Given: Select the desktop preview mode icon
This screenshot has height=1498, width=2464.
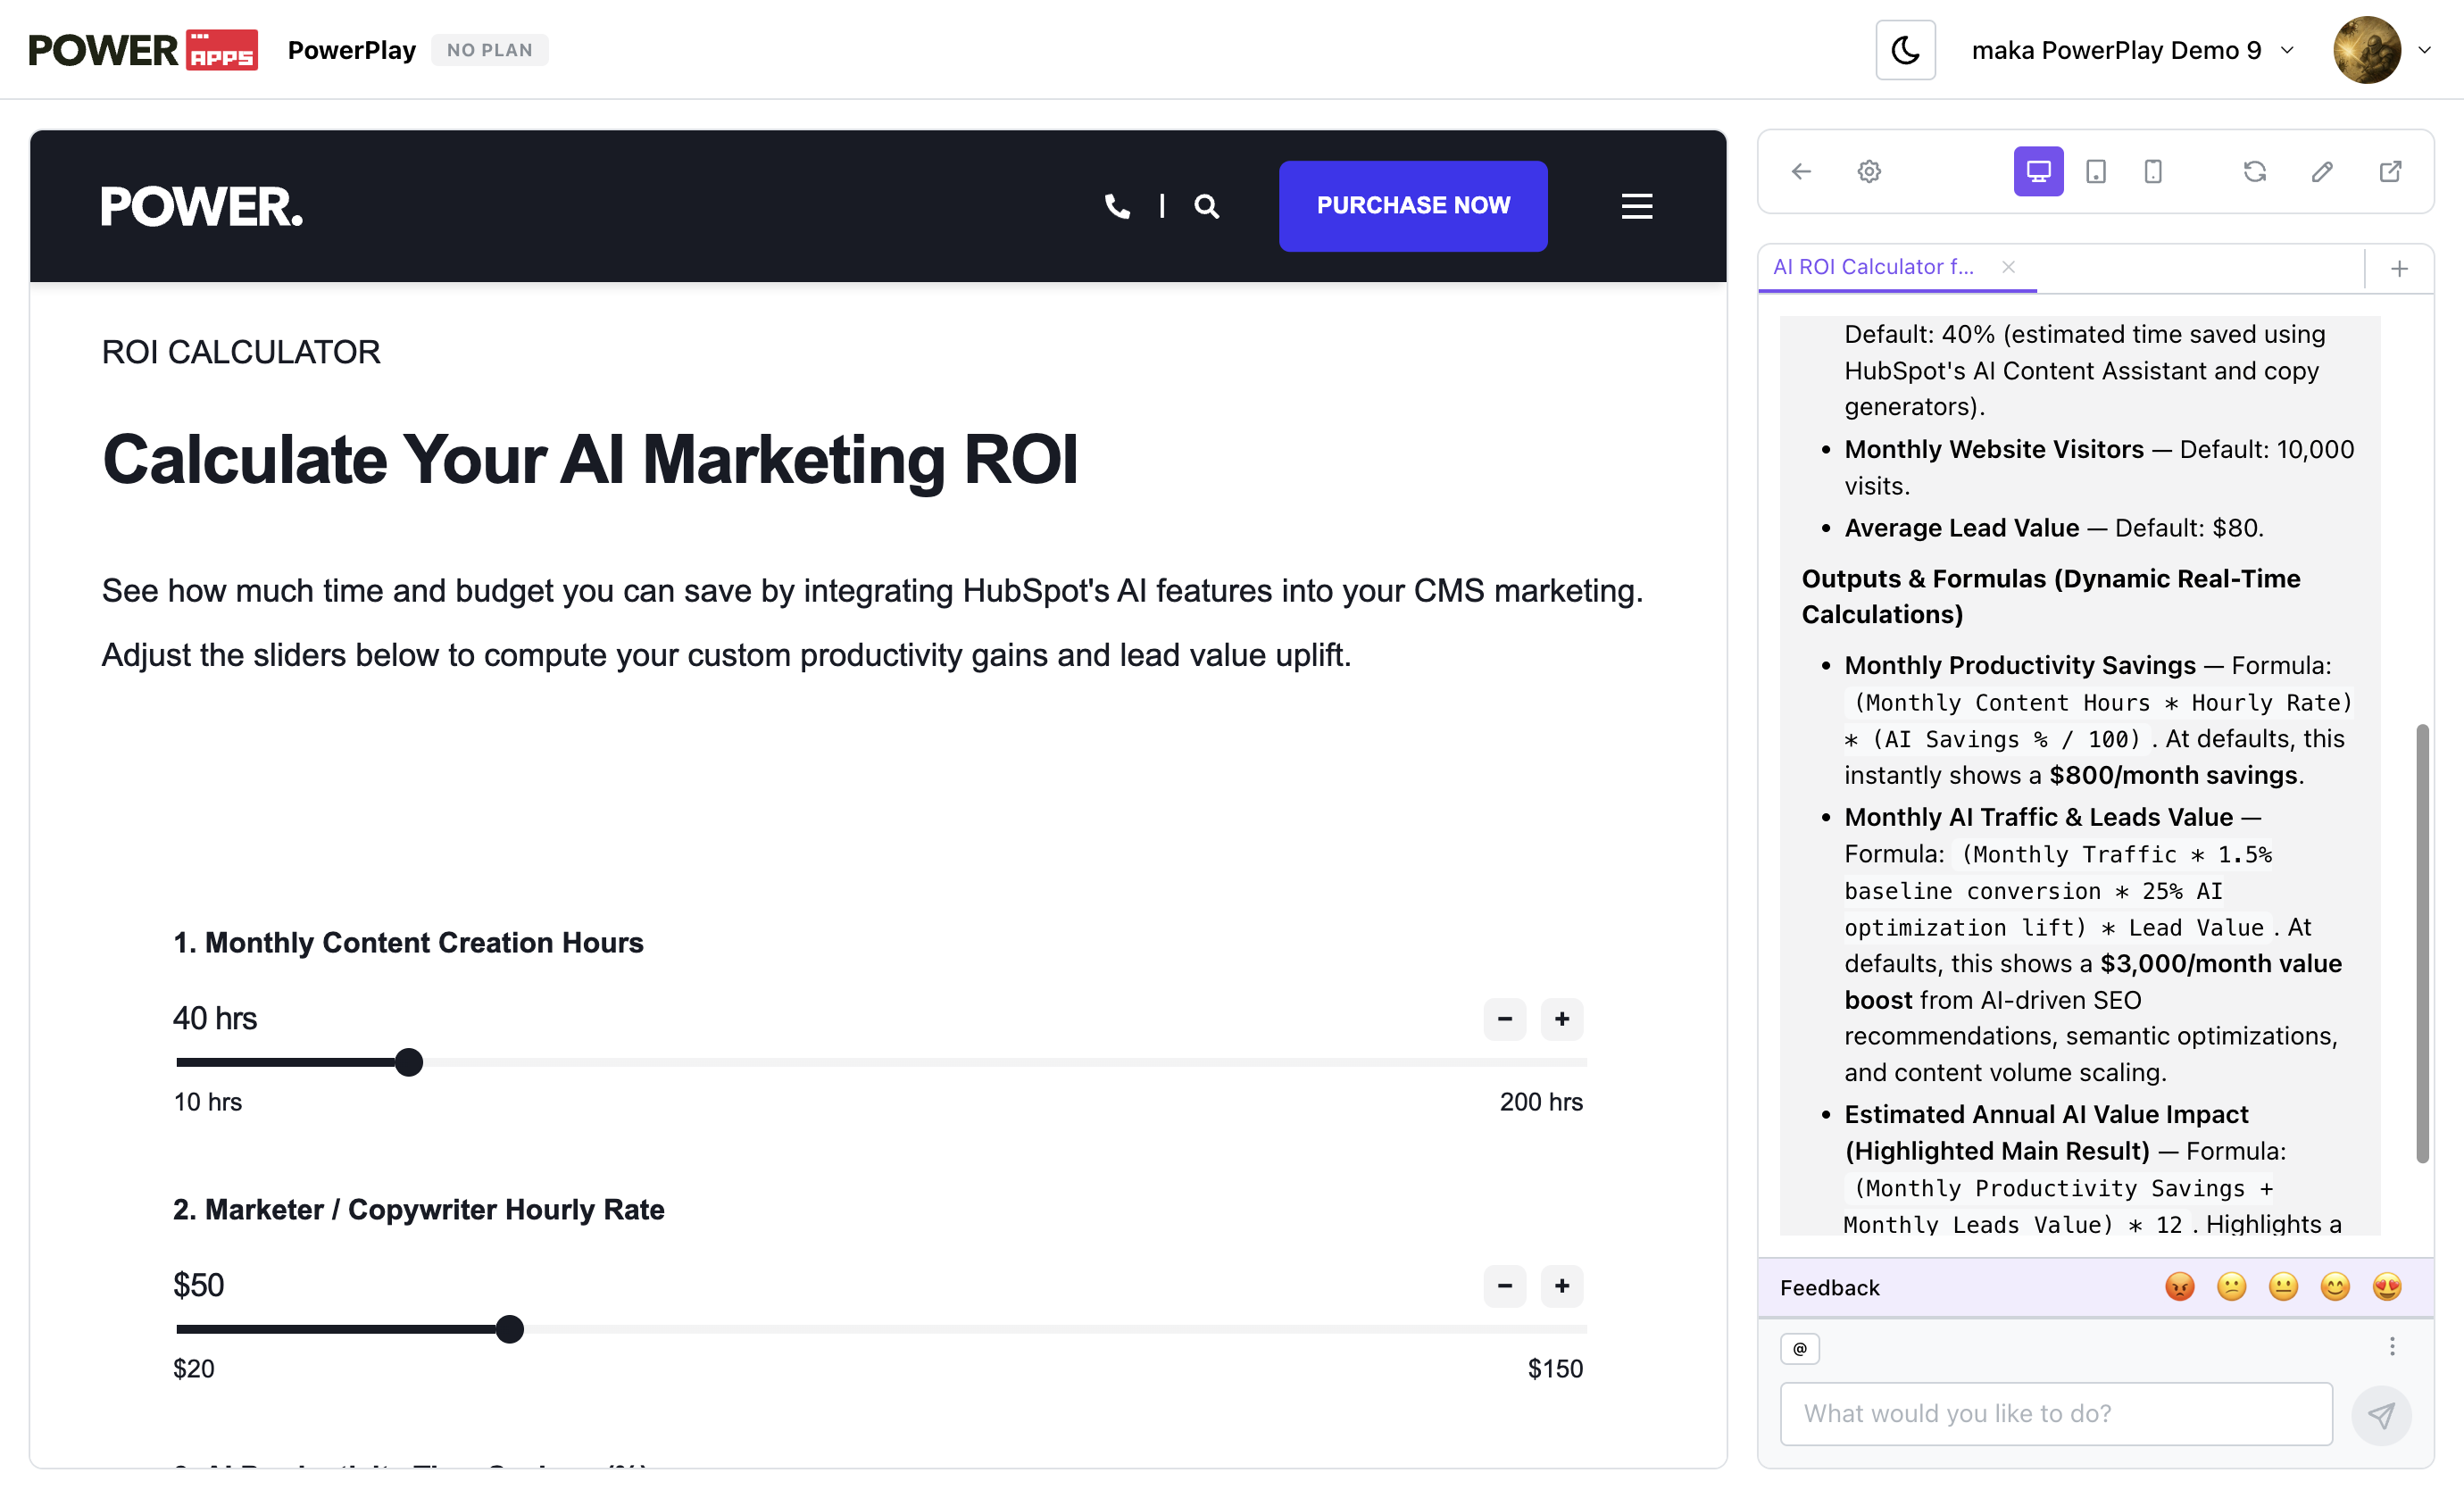Looking at the screenshot, I should [2038, 172].
